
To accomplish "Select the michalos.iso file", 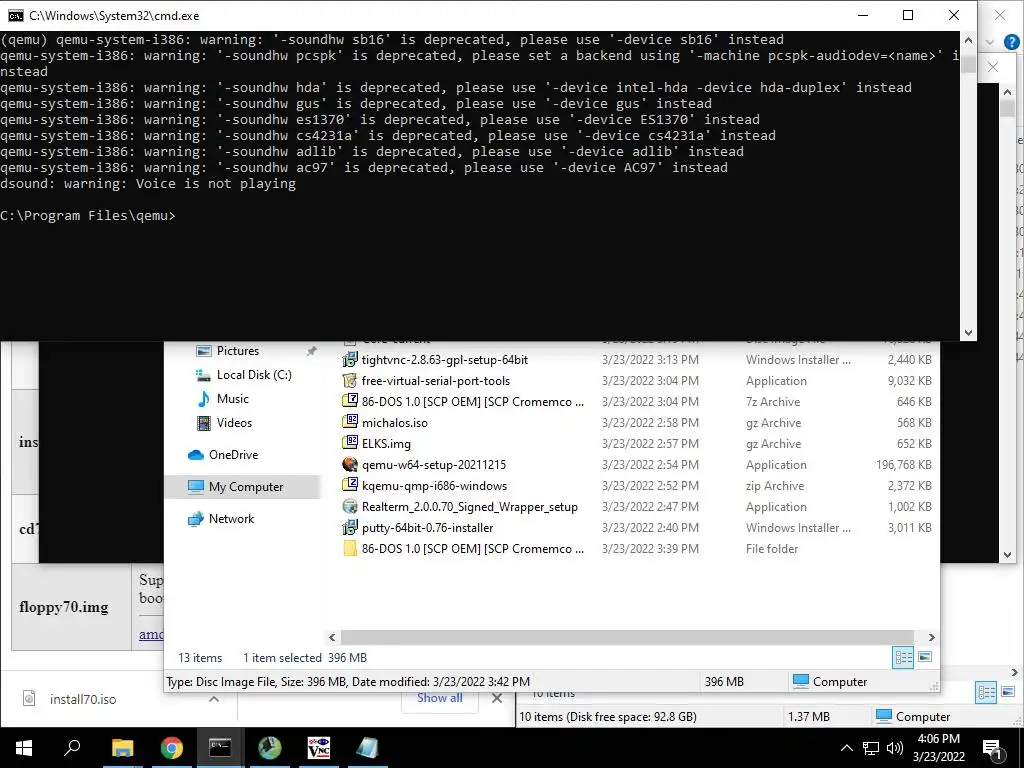I will 385,423.
